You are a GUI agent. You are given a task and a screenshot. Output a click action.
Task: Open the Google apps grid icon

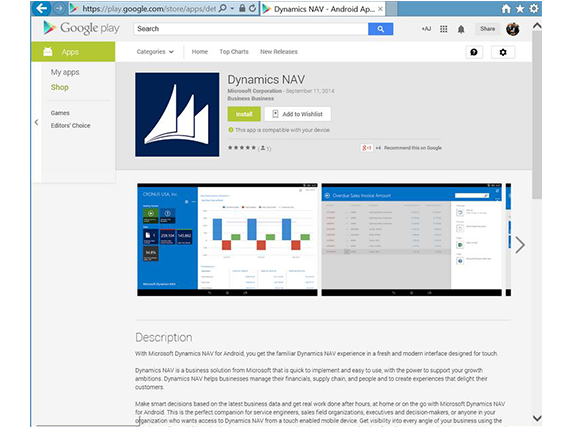[x=443, y=29]
